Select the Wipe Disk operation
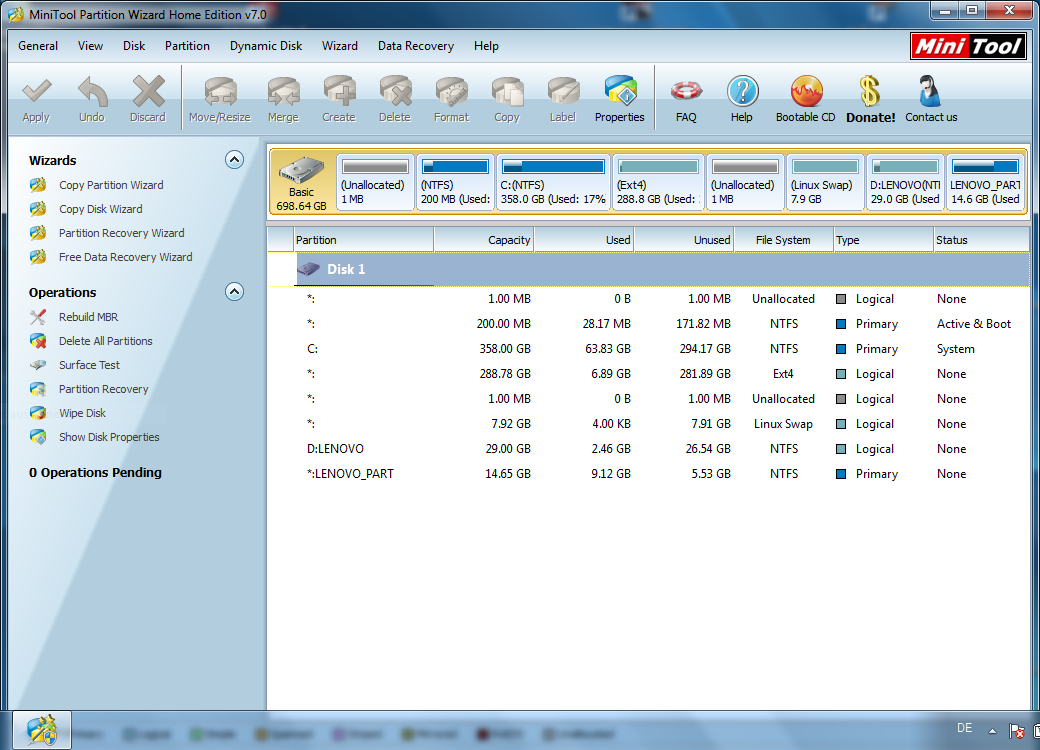The height and width of the screenshot is (750, 1040). coord(82,412)
